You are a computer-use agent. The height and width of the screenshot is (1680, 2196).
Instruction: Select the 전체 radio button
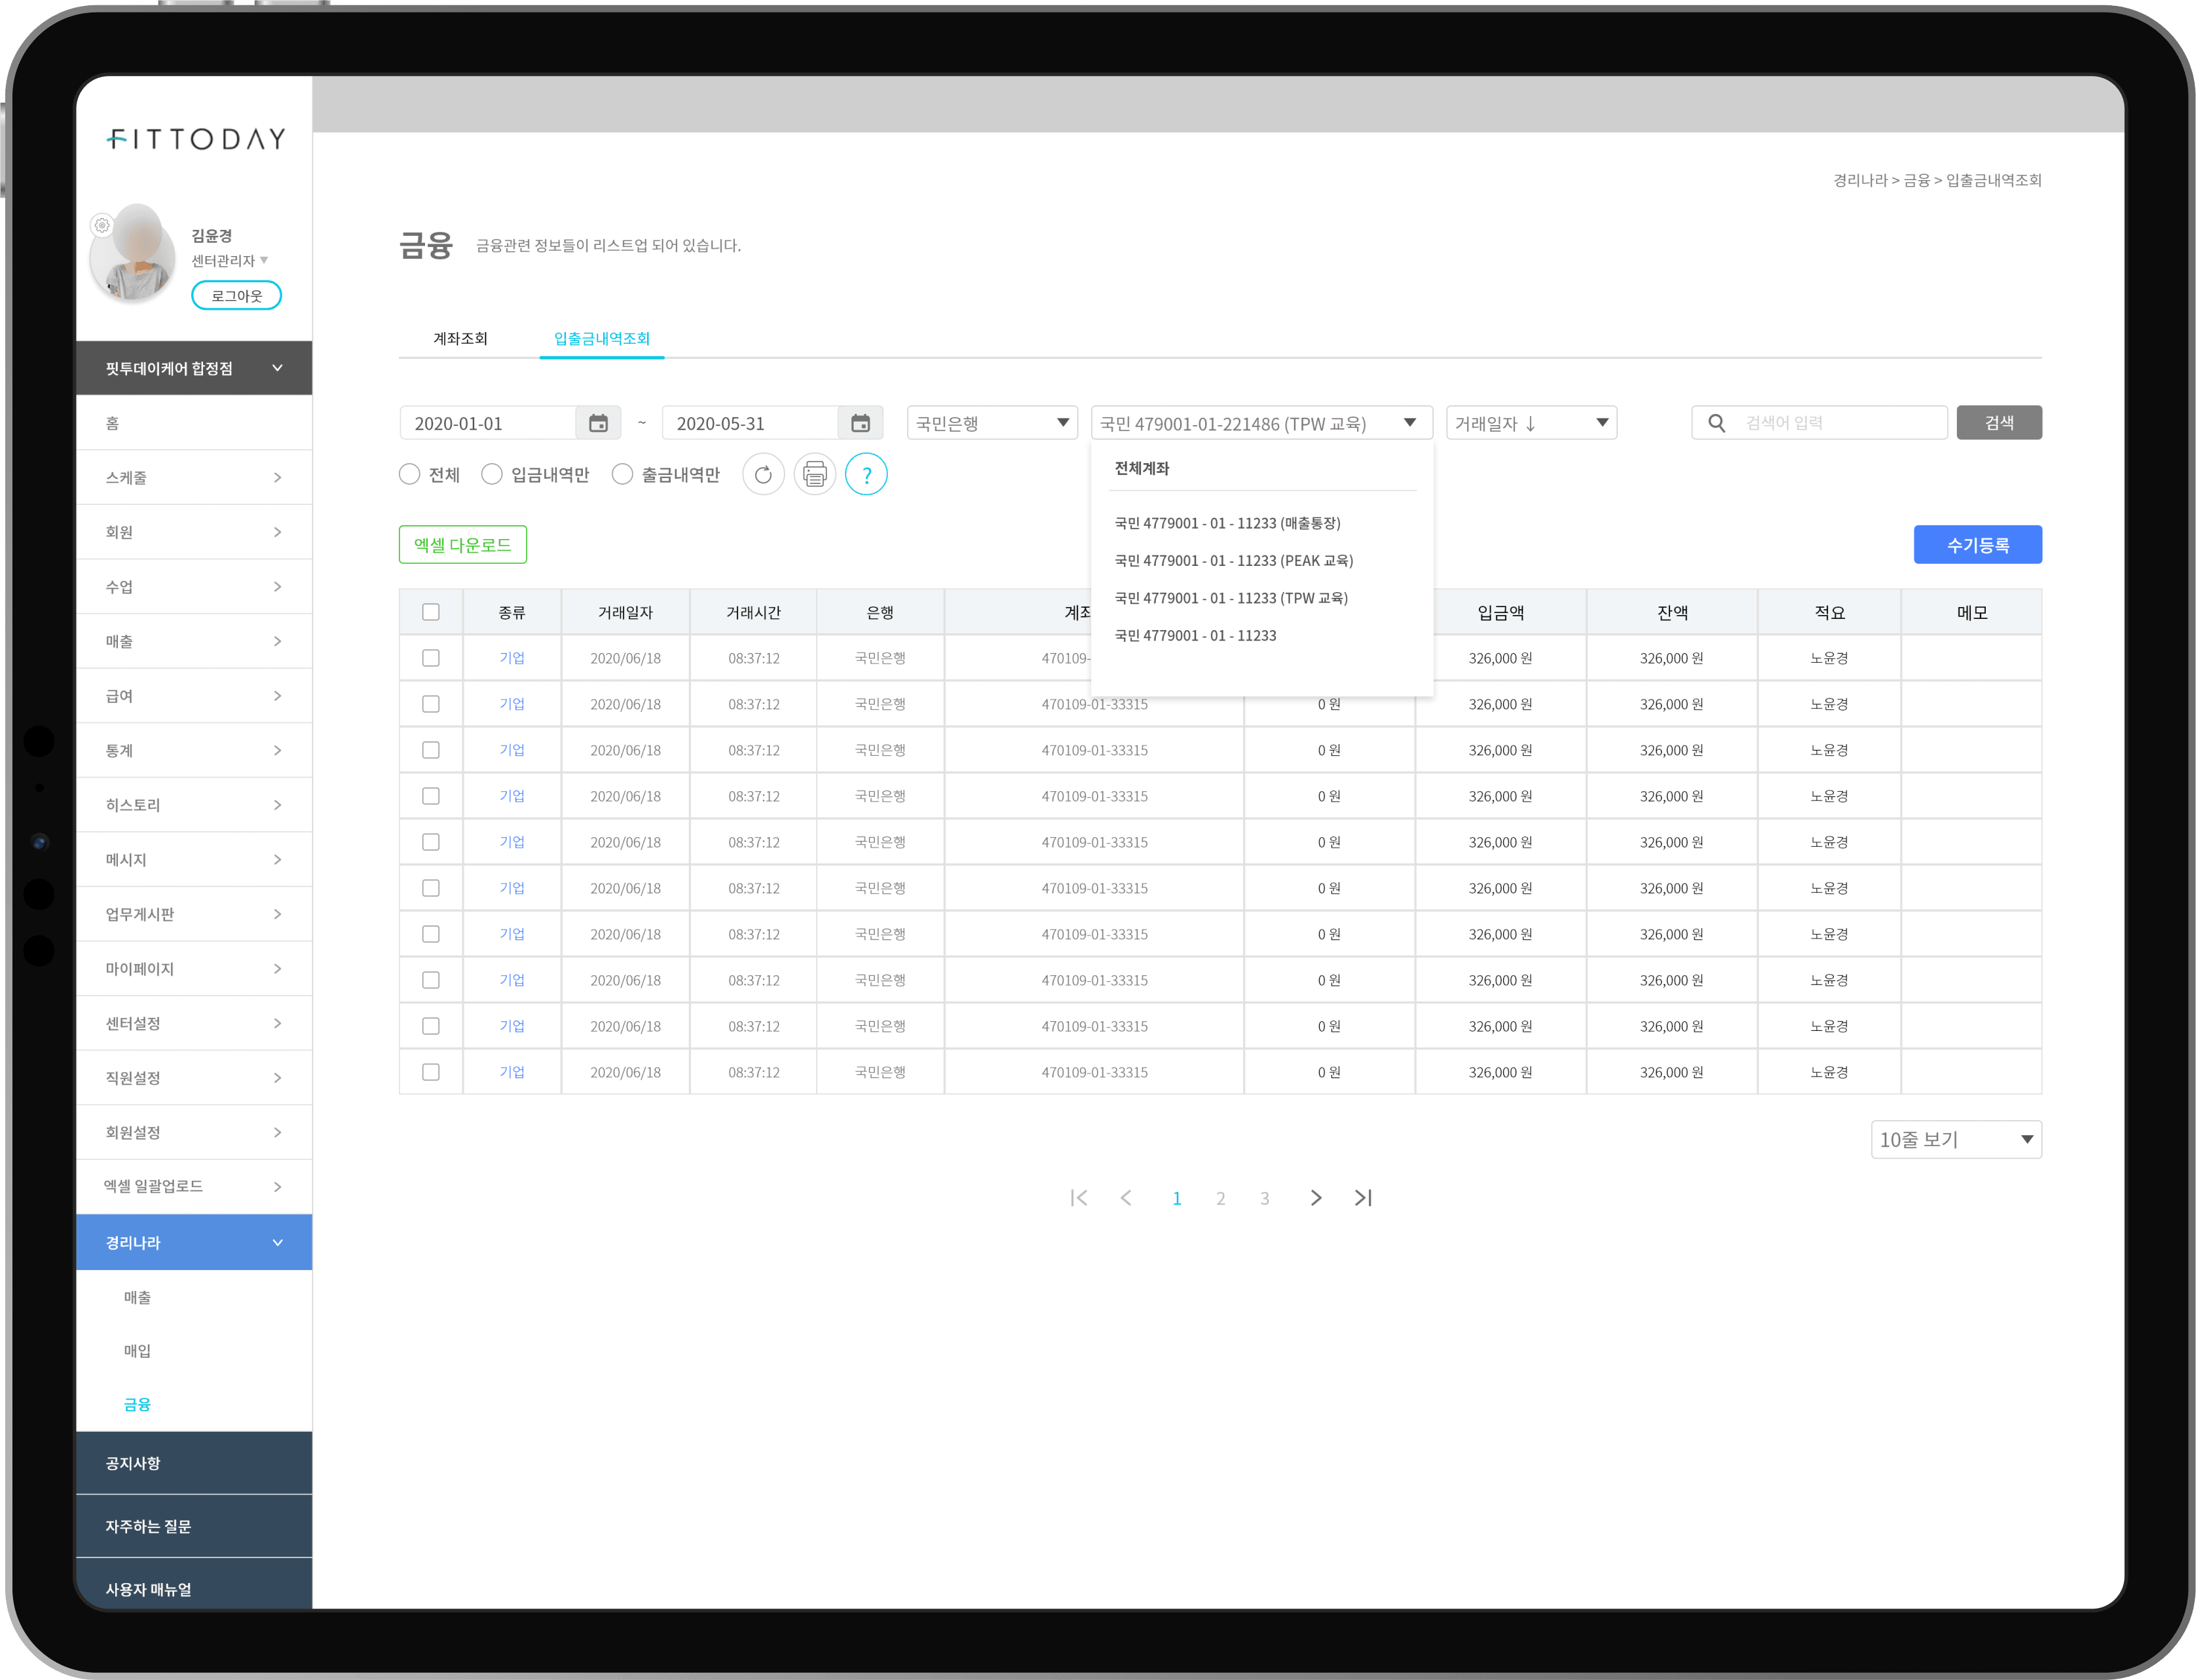pyautogui.click(x=409, y=474)
